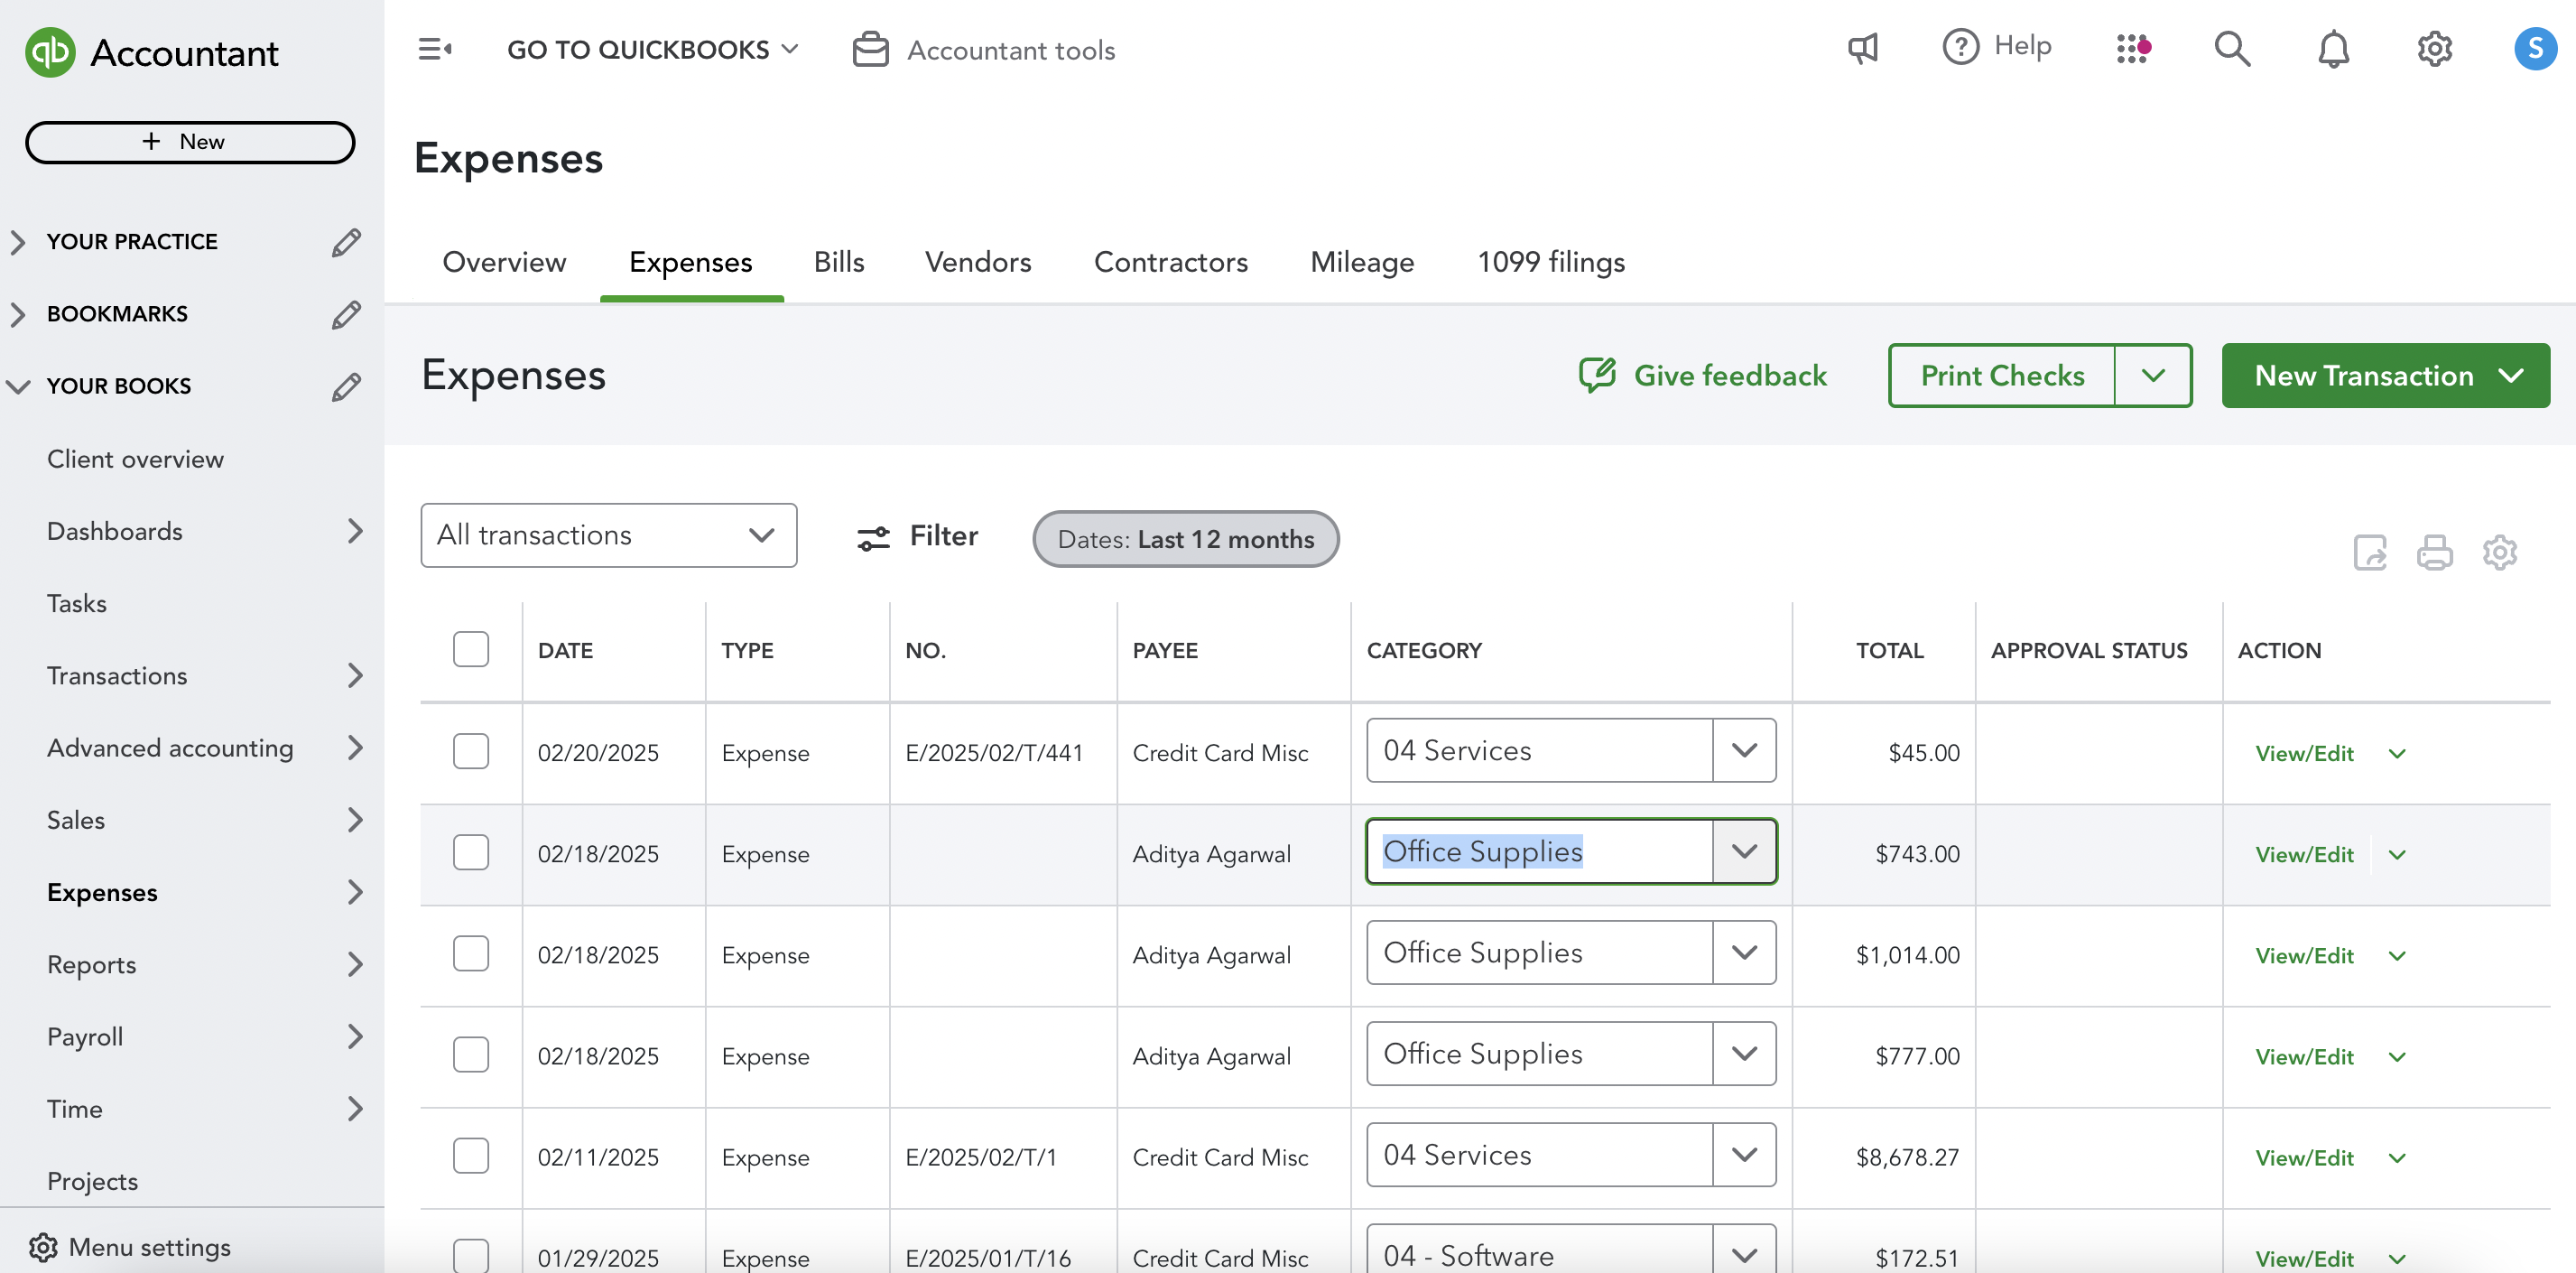Open the announcements megaphone icon
The image size is (2576, 1273).
(1862, 48)
